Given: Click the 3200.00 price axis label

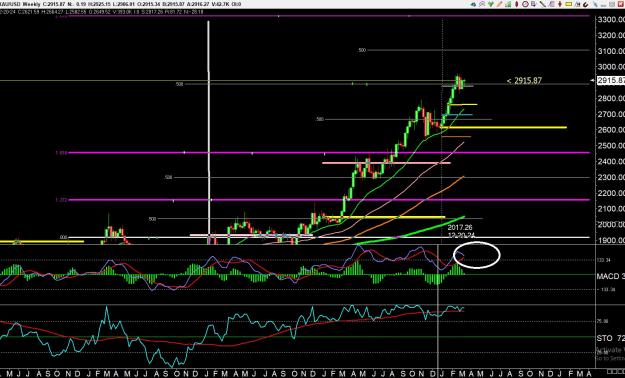Looking at the screenshot, I should tap(611, 35).
